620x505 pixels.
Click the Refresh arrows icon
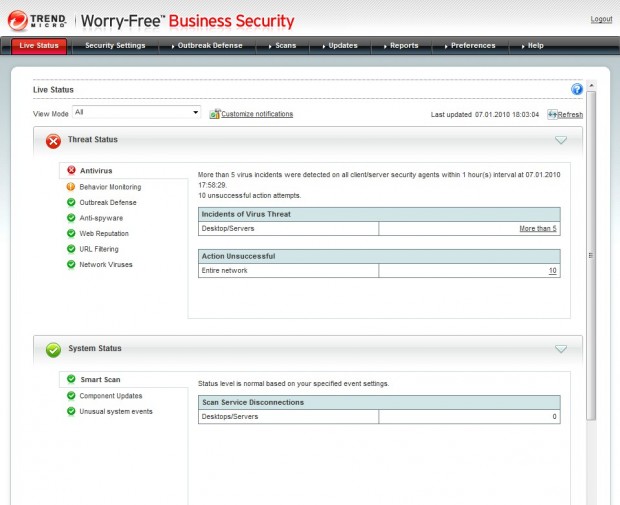click(552, 115)
